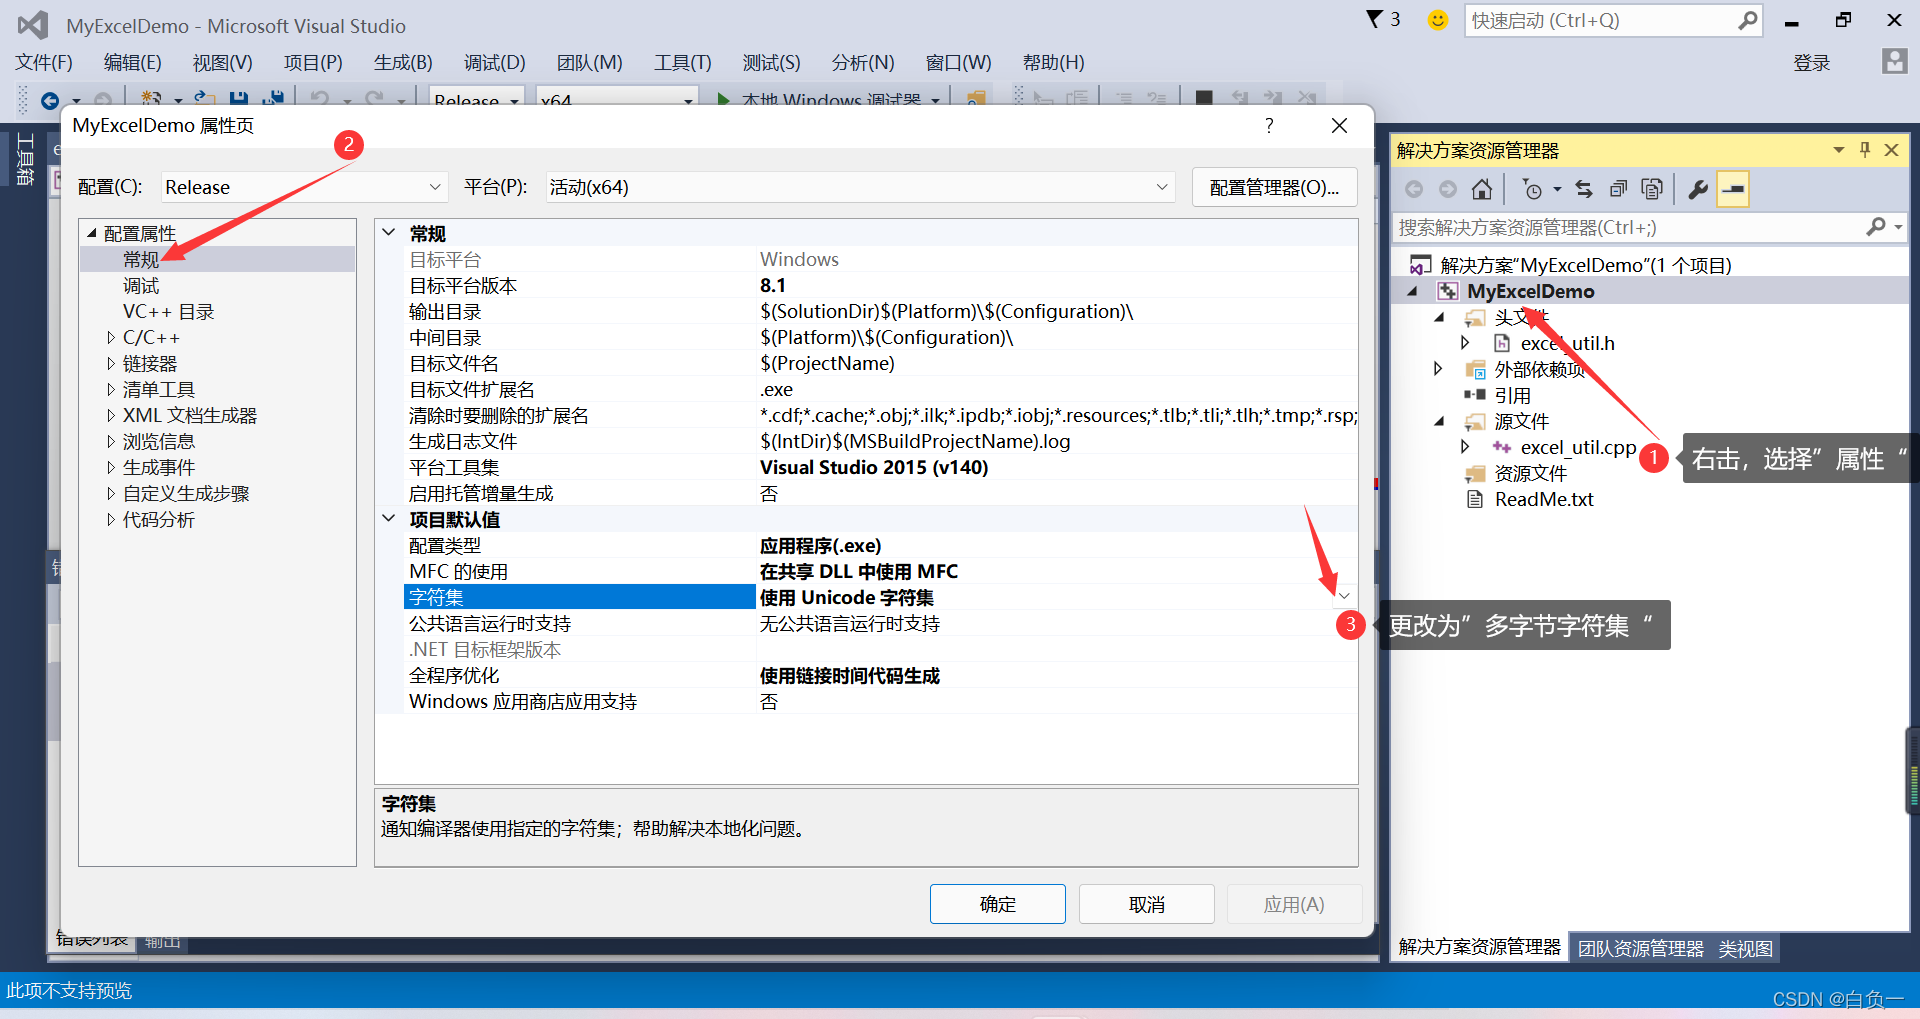The image size is (1920, 1019).
Task: Click the excel_util.cpp file icon
Action: coord(1502,447)
